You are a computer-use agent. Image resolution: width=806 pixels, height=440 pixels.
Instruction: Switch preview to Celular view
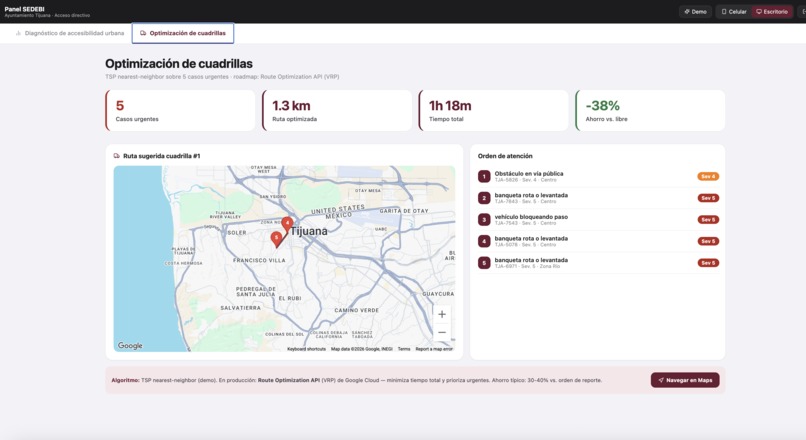tap(734, 11)
